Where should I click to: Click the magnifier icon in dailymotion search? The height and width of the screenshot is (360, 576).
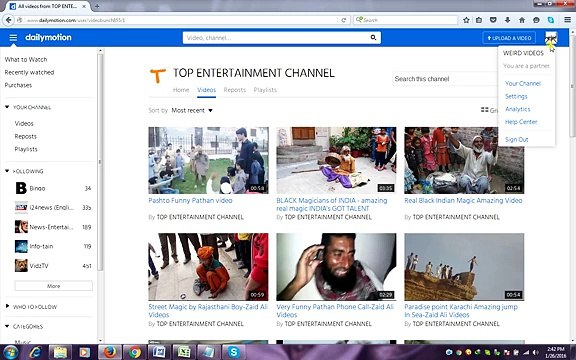click(373, 37)
